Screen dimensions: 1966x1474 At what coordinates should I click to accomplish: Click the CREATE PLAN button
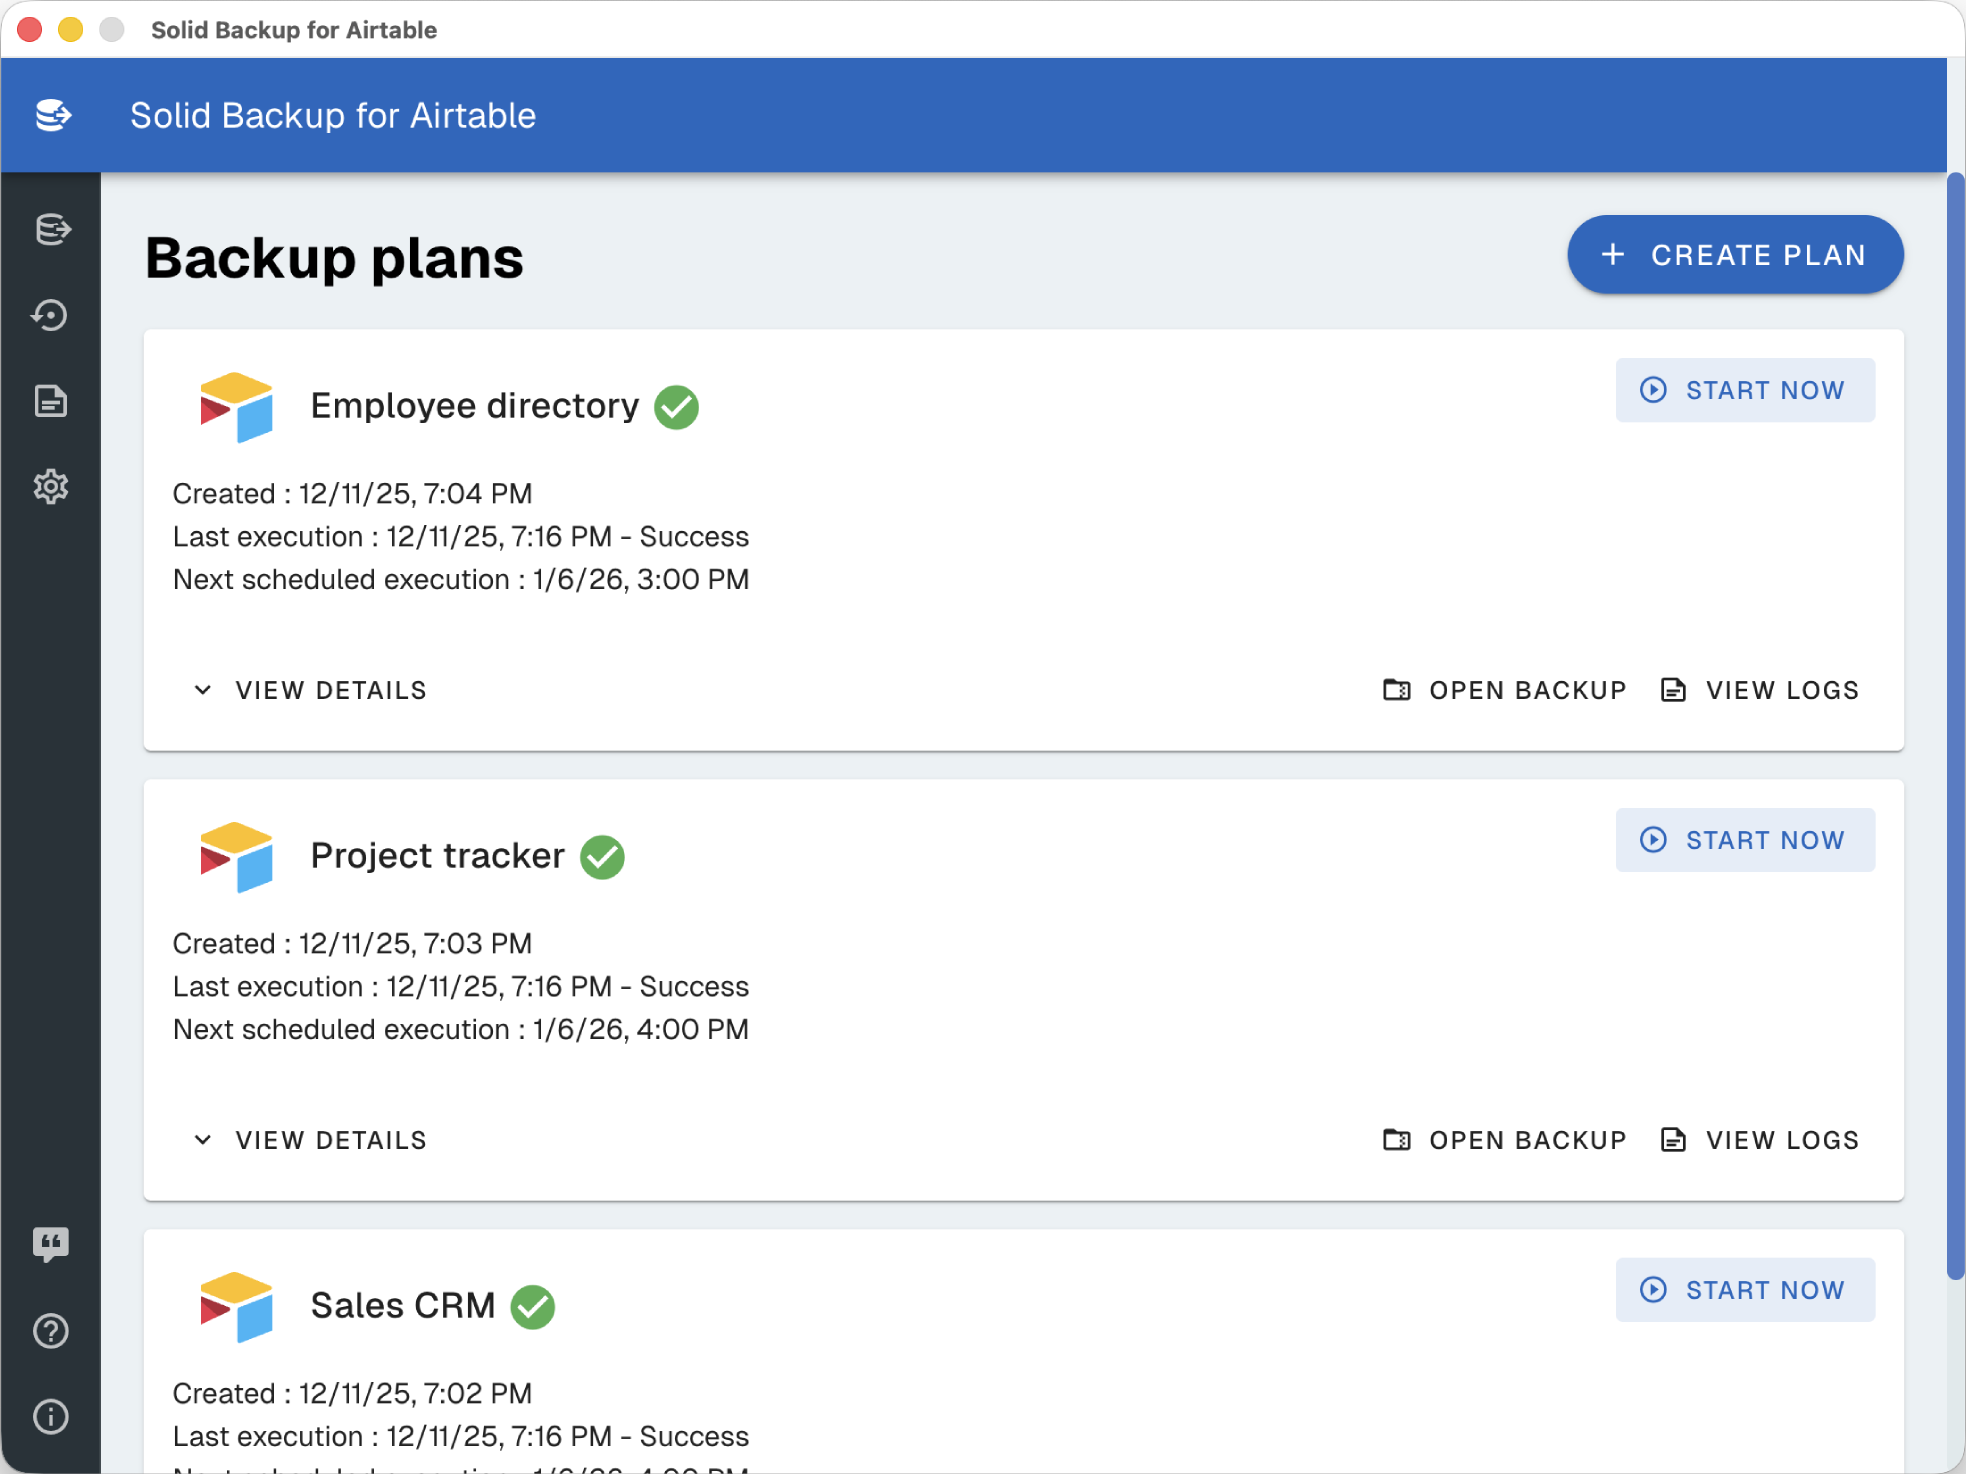pos(1735,254)
